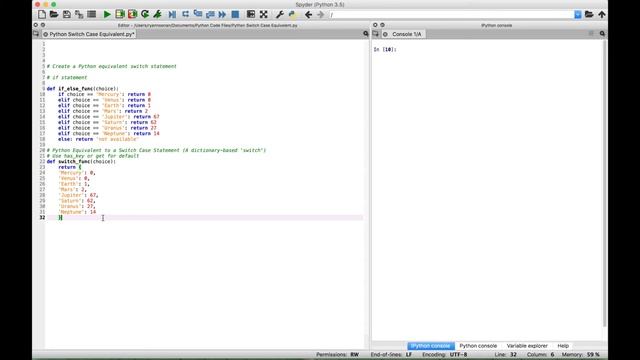Re-run the last script

[145, 15]
